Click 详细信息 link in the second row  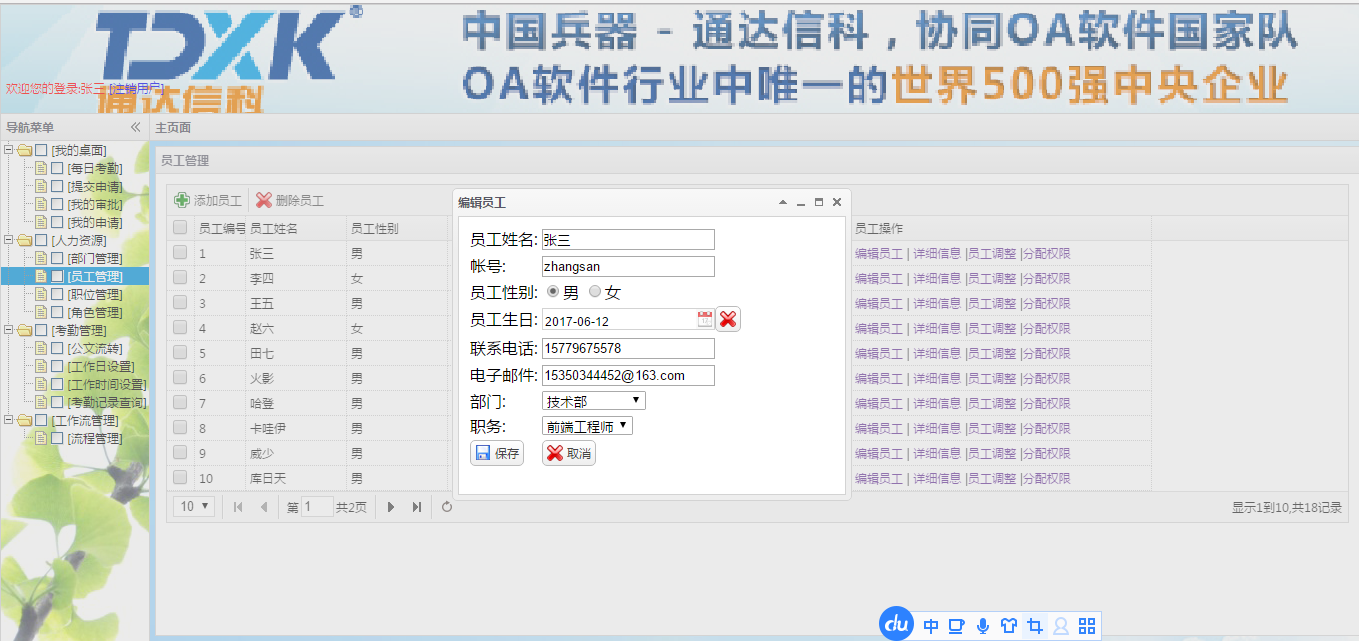coord(937,278)
